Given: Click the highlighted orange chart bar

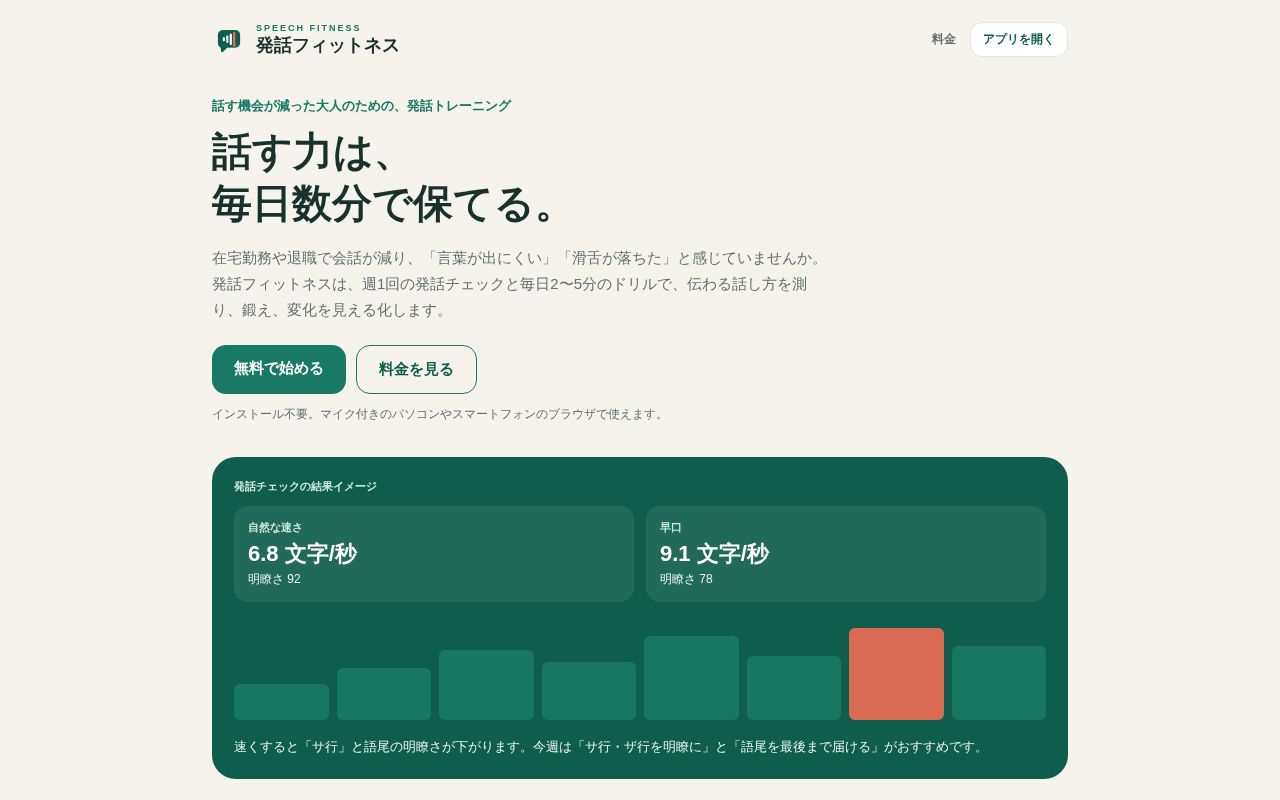Looking at the screenshot, I should (x=896, y=674).
